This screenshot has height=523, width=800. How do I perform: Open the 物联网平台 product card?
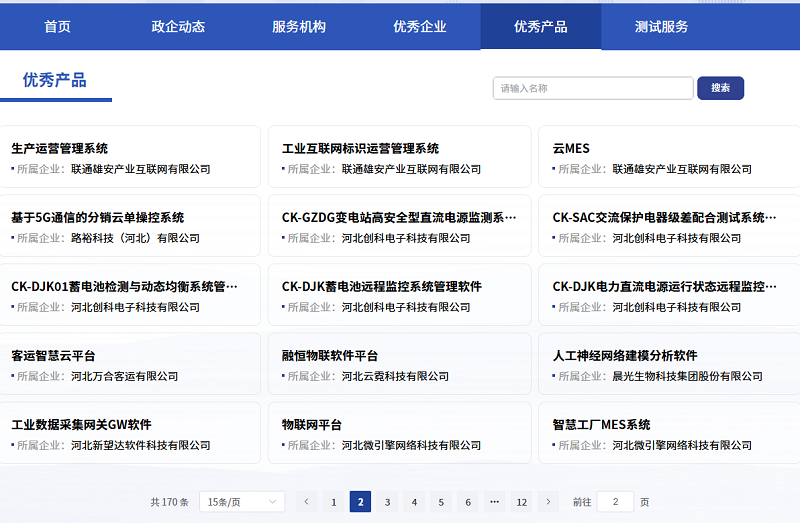[399, 433]
